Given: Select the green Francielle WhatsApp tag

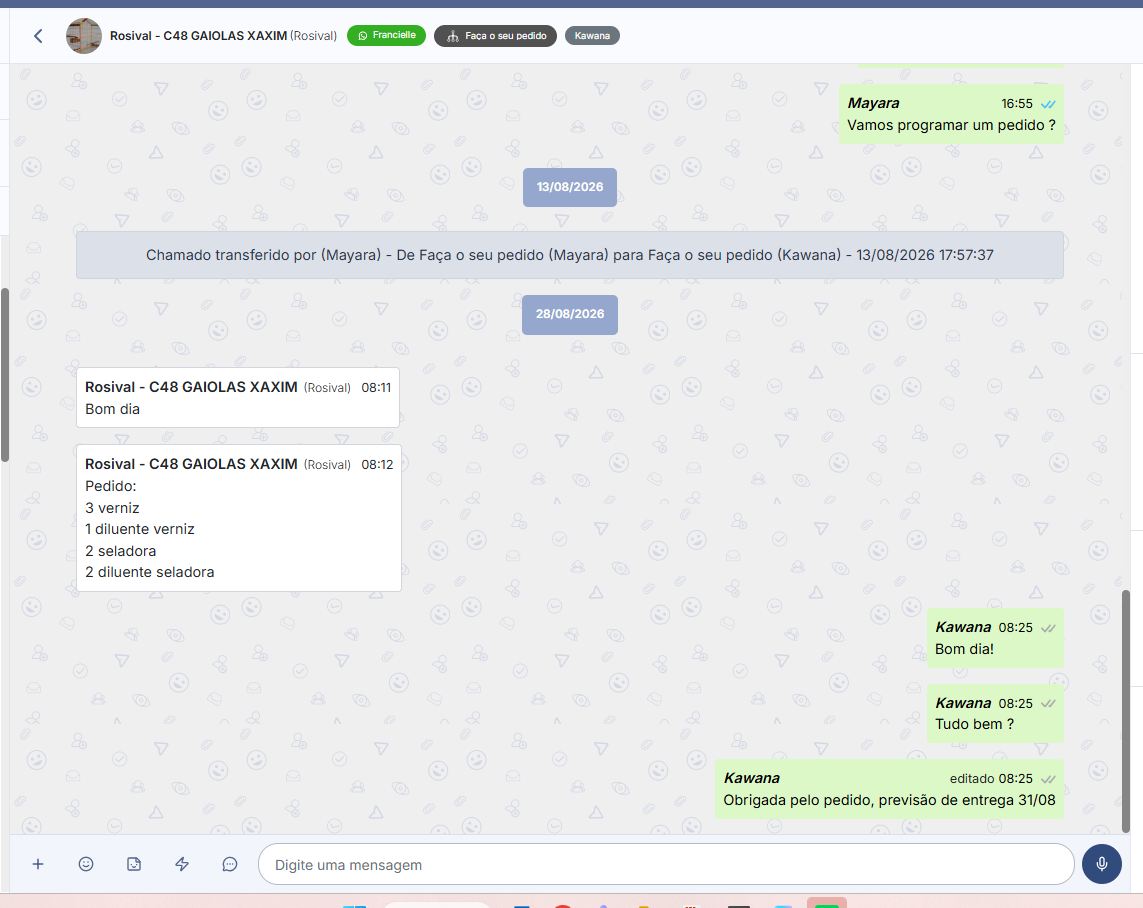Looking at the screenshot, I should click(386, 36).
